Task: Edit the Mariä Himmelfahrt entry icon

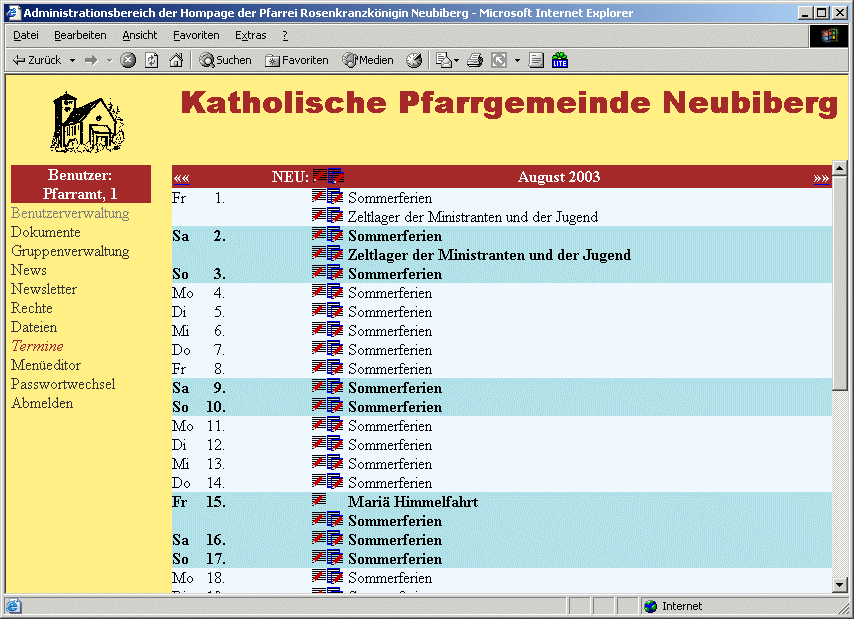Action: click(x=319, y=500)
